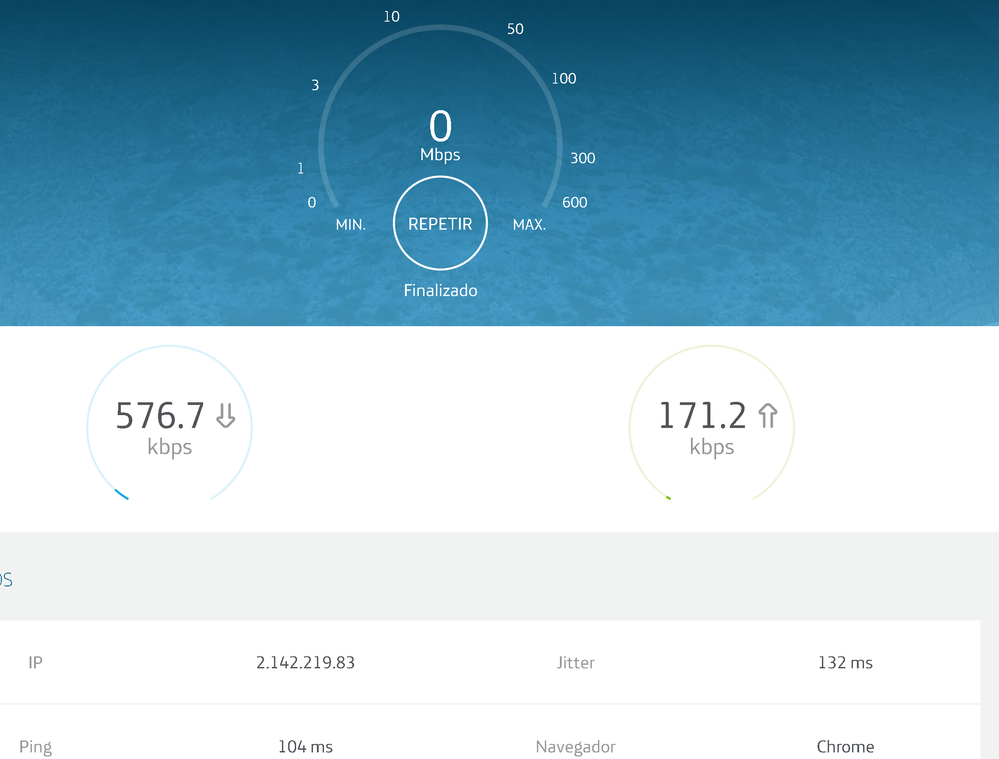Click the IP address 2.142.219.83
The width and height of the screenshot is (999, 759).
[305, 663]
